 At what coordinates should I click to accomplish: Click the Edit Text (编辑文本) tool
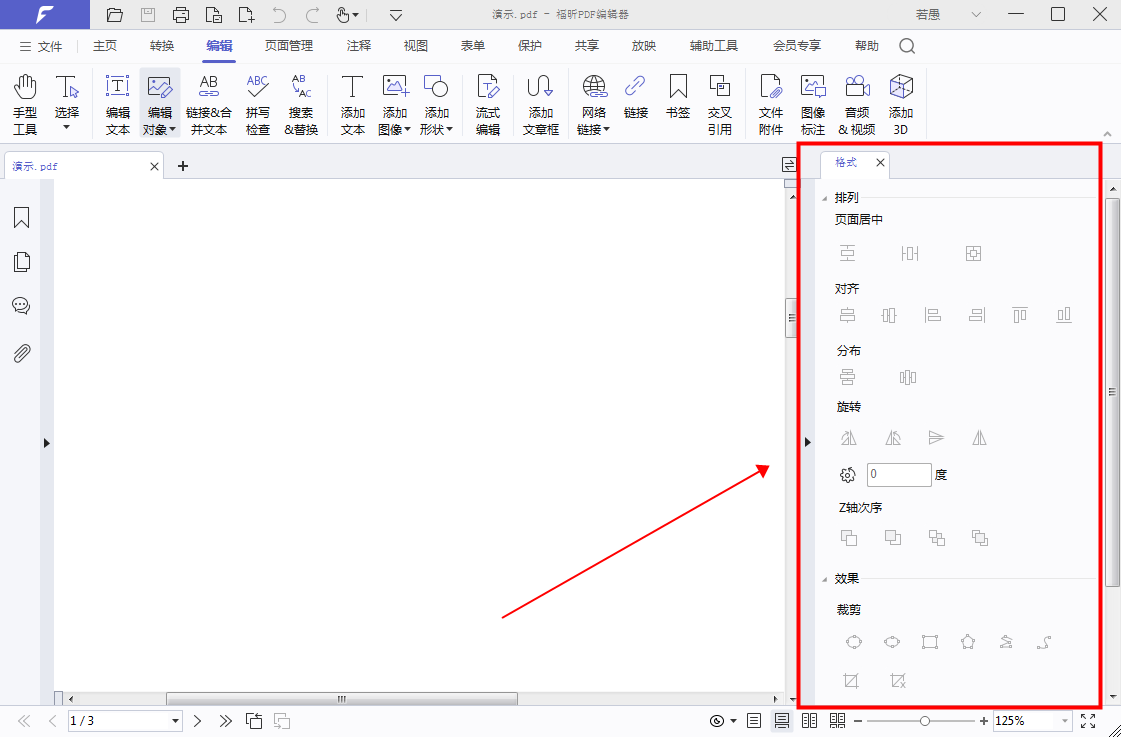[x=118, y=104]
